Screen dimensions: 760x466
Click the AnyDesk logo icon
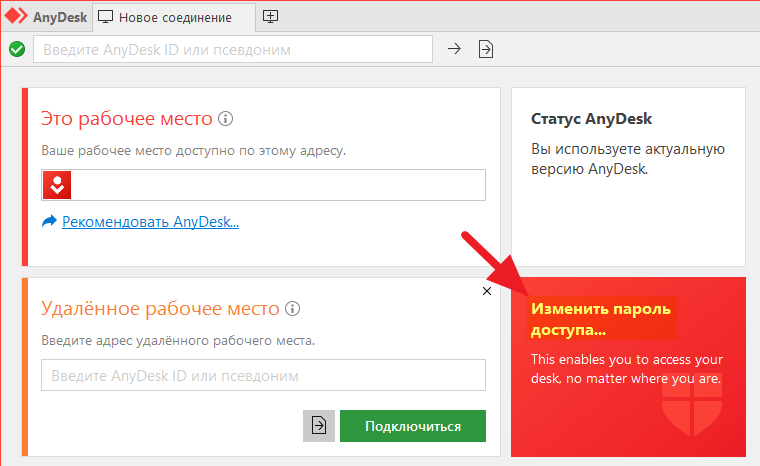[x=16, y=16]
